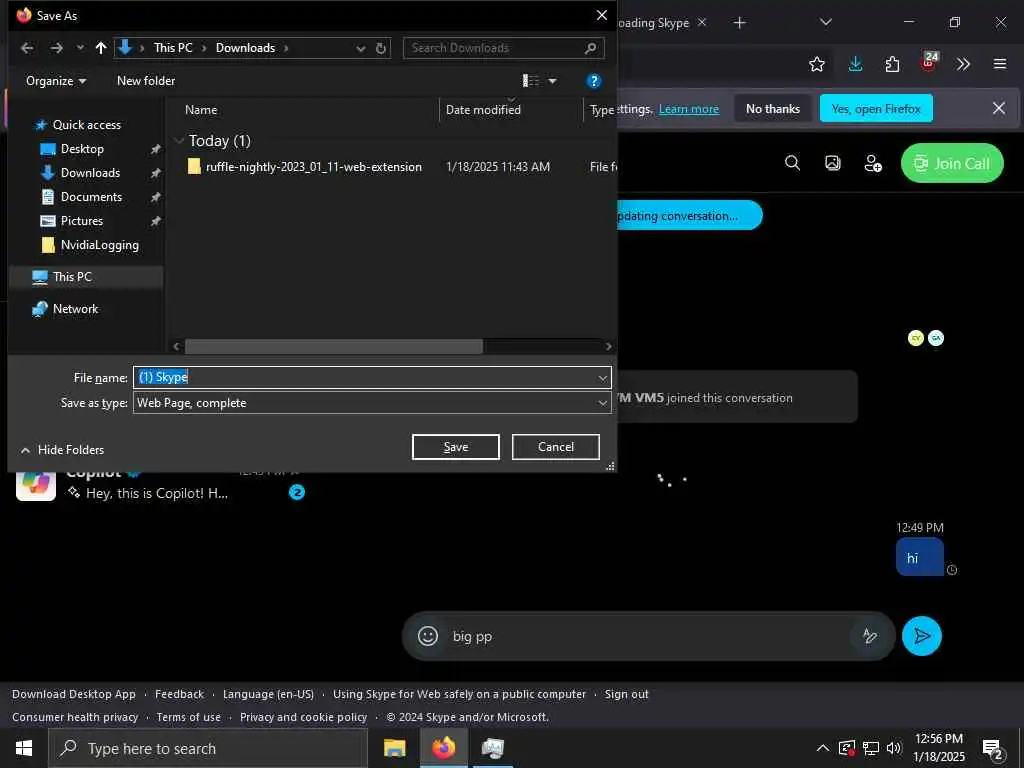Show more Firefox toolbar tools

pyautogui.click(x=963, y=64)
